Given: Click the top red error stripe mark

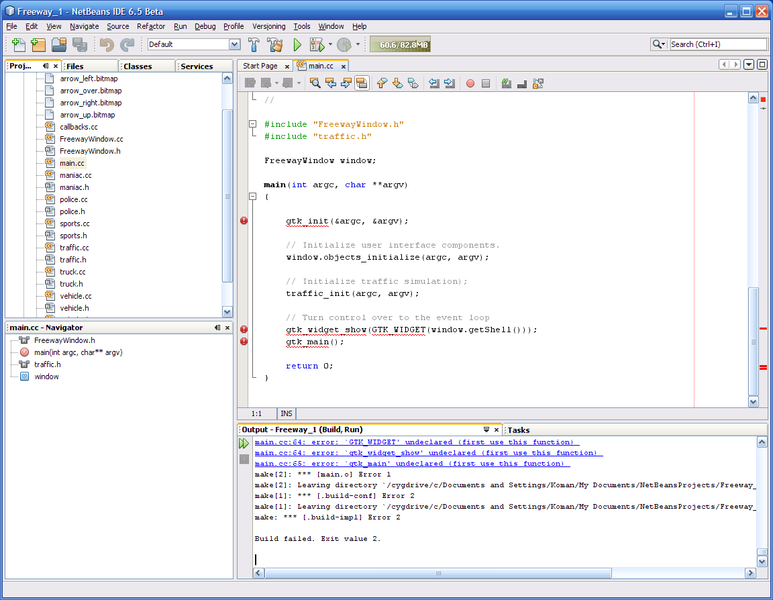Looking at the screenshot, I should [763, 100].
